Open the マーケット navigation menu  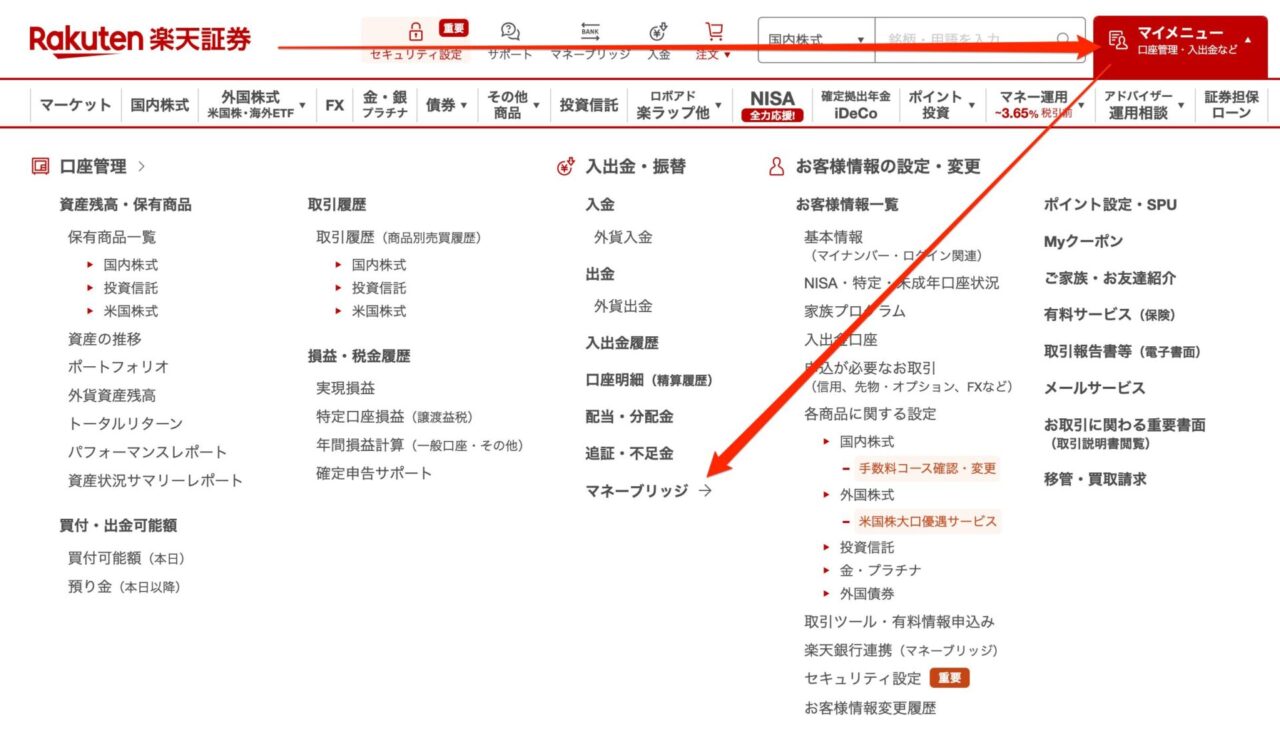[x=75, y=103]
